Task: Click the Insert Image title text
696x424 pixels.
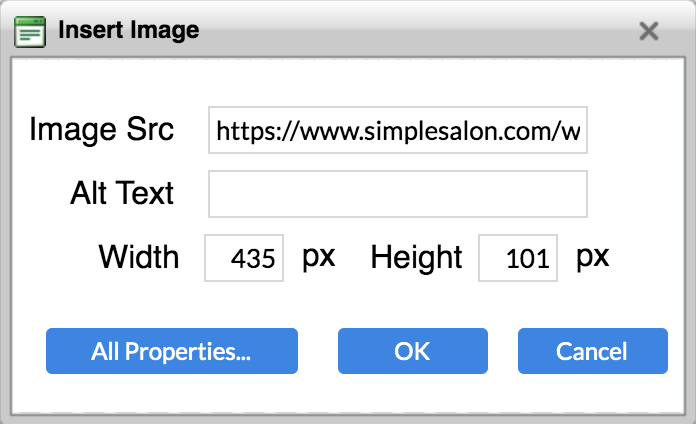Action: (129, 30)
